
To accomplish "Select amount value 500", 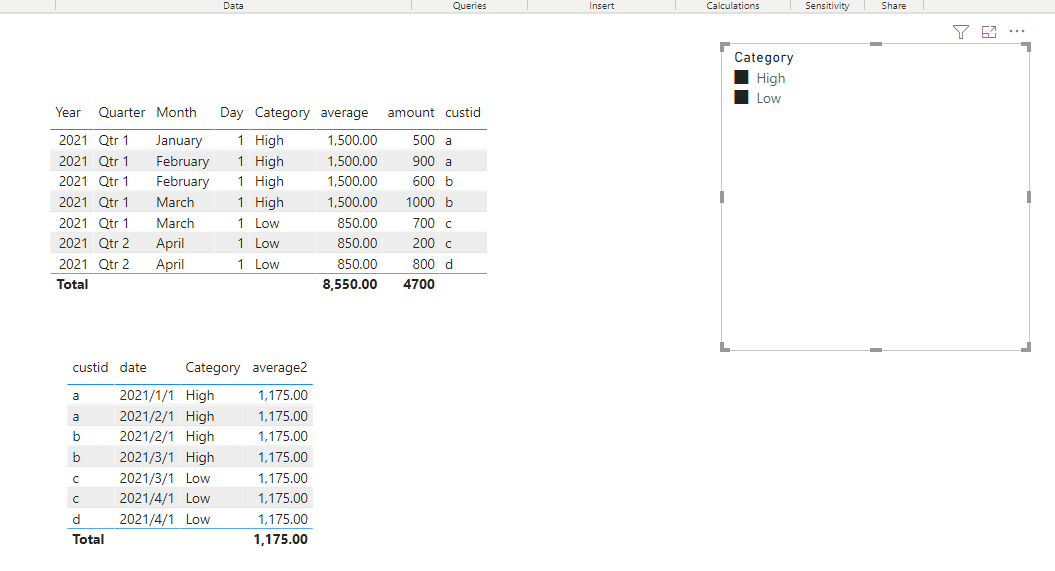I will 423,141.
